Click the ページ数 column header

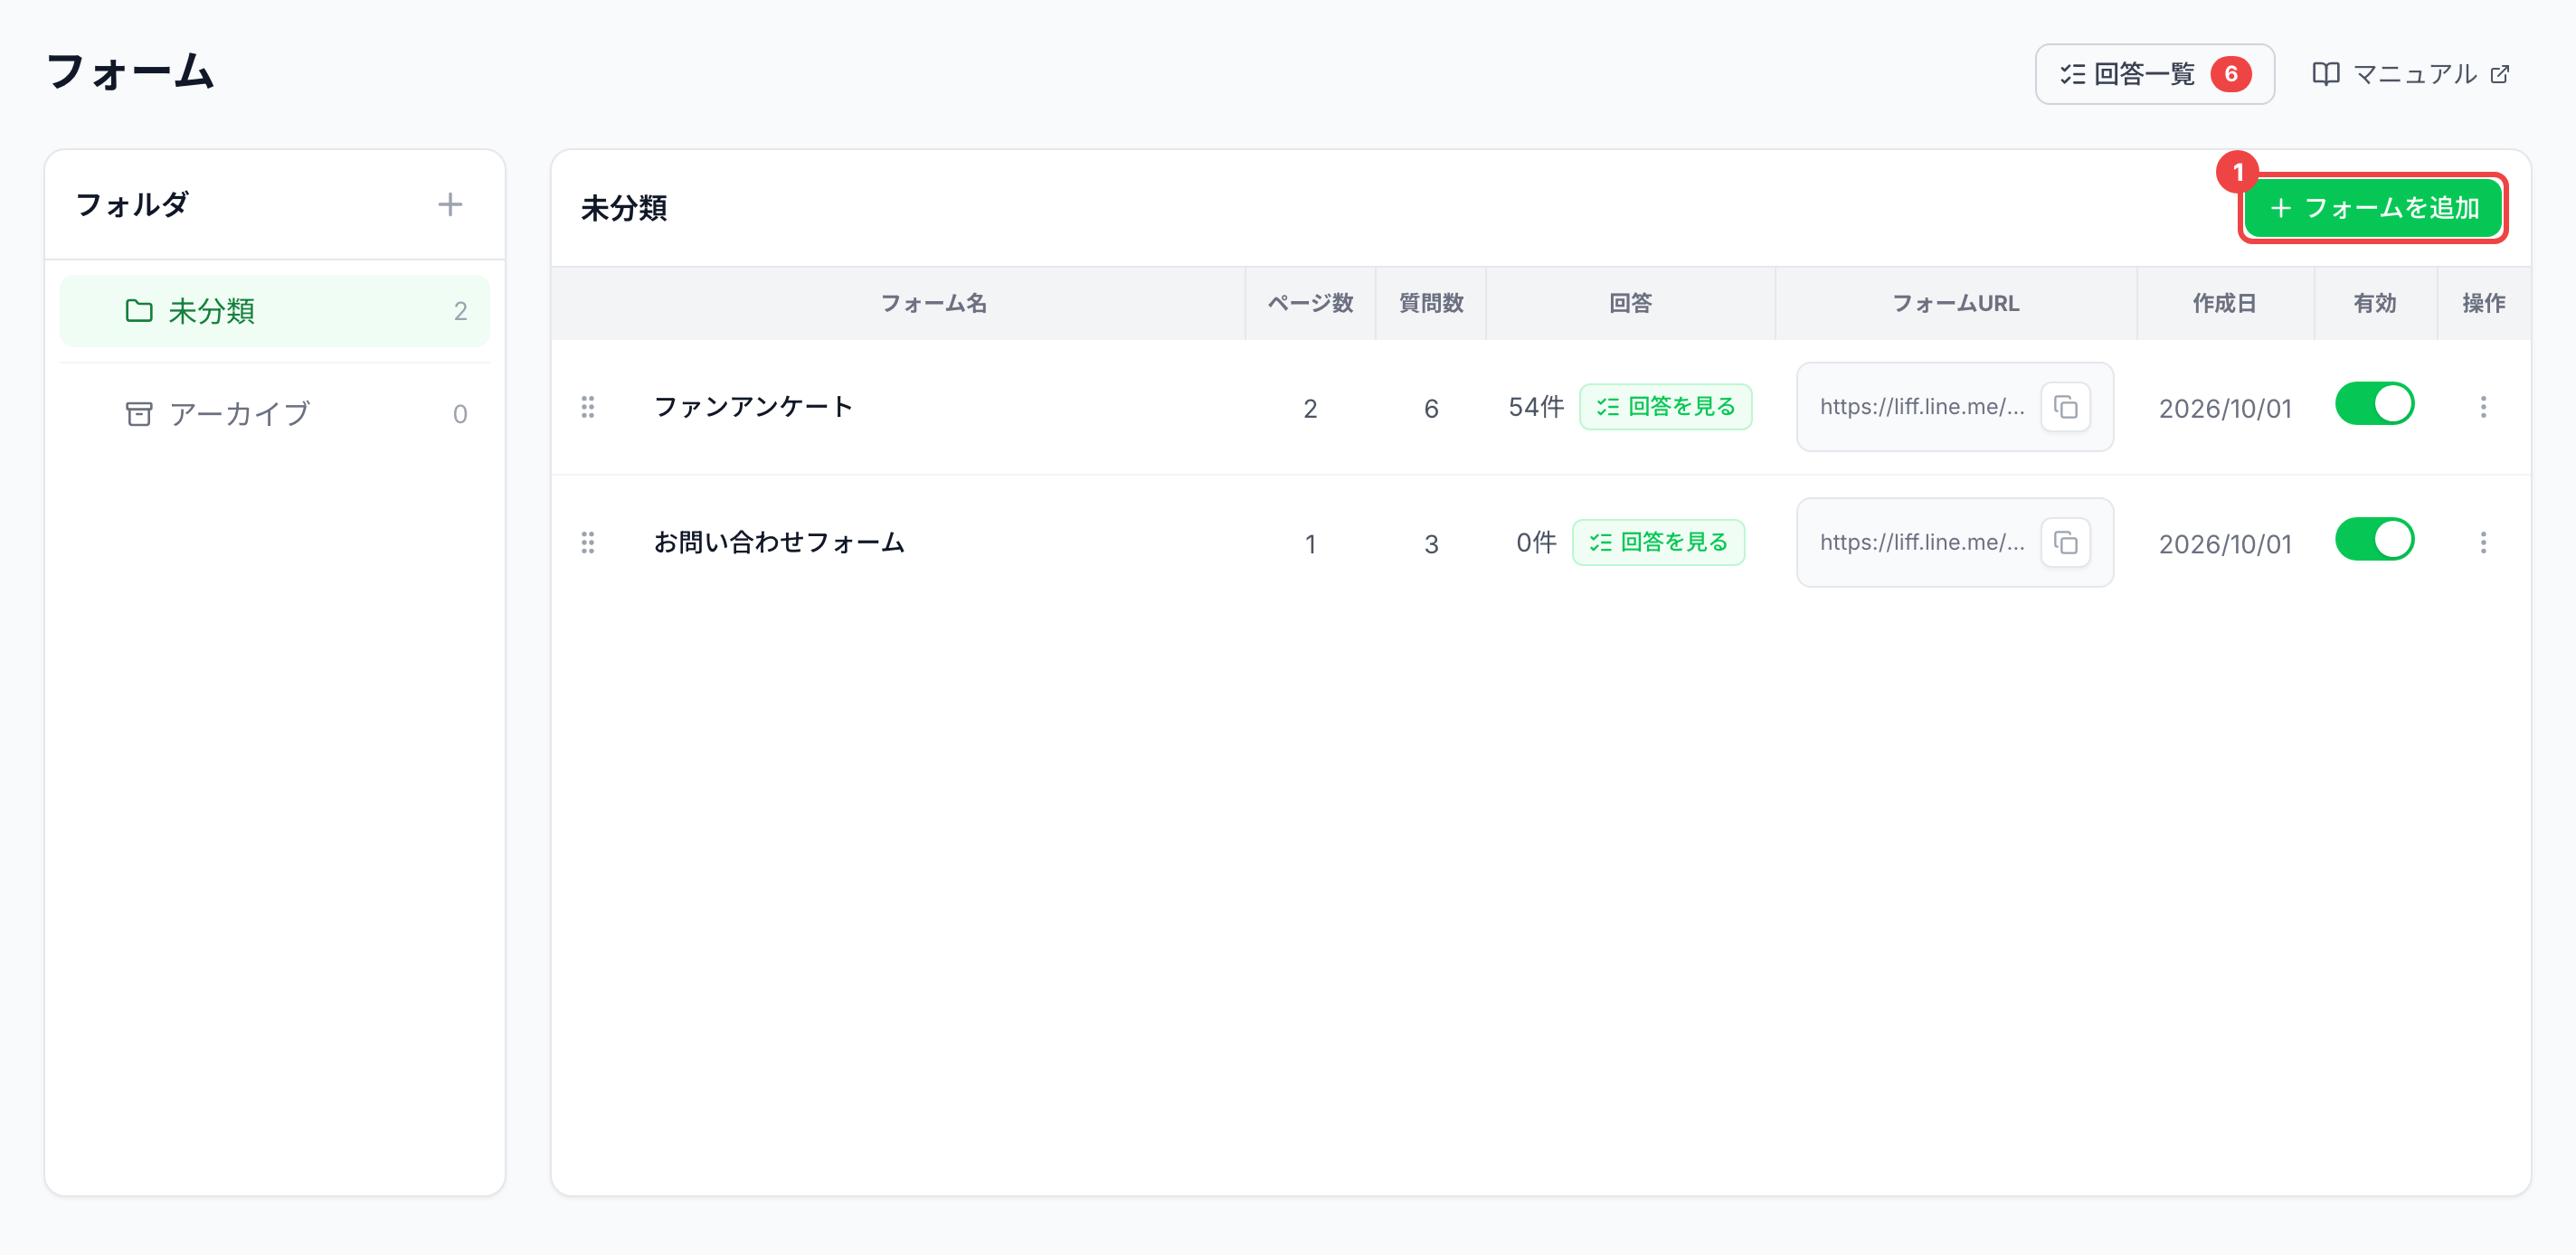(1310, 303)
